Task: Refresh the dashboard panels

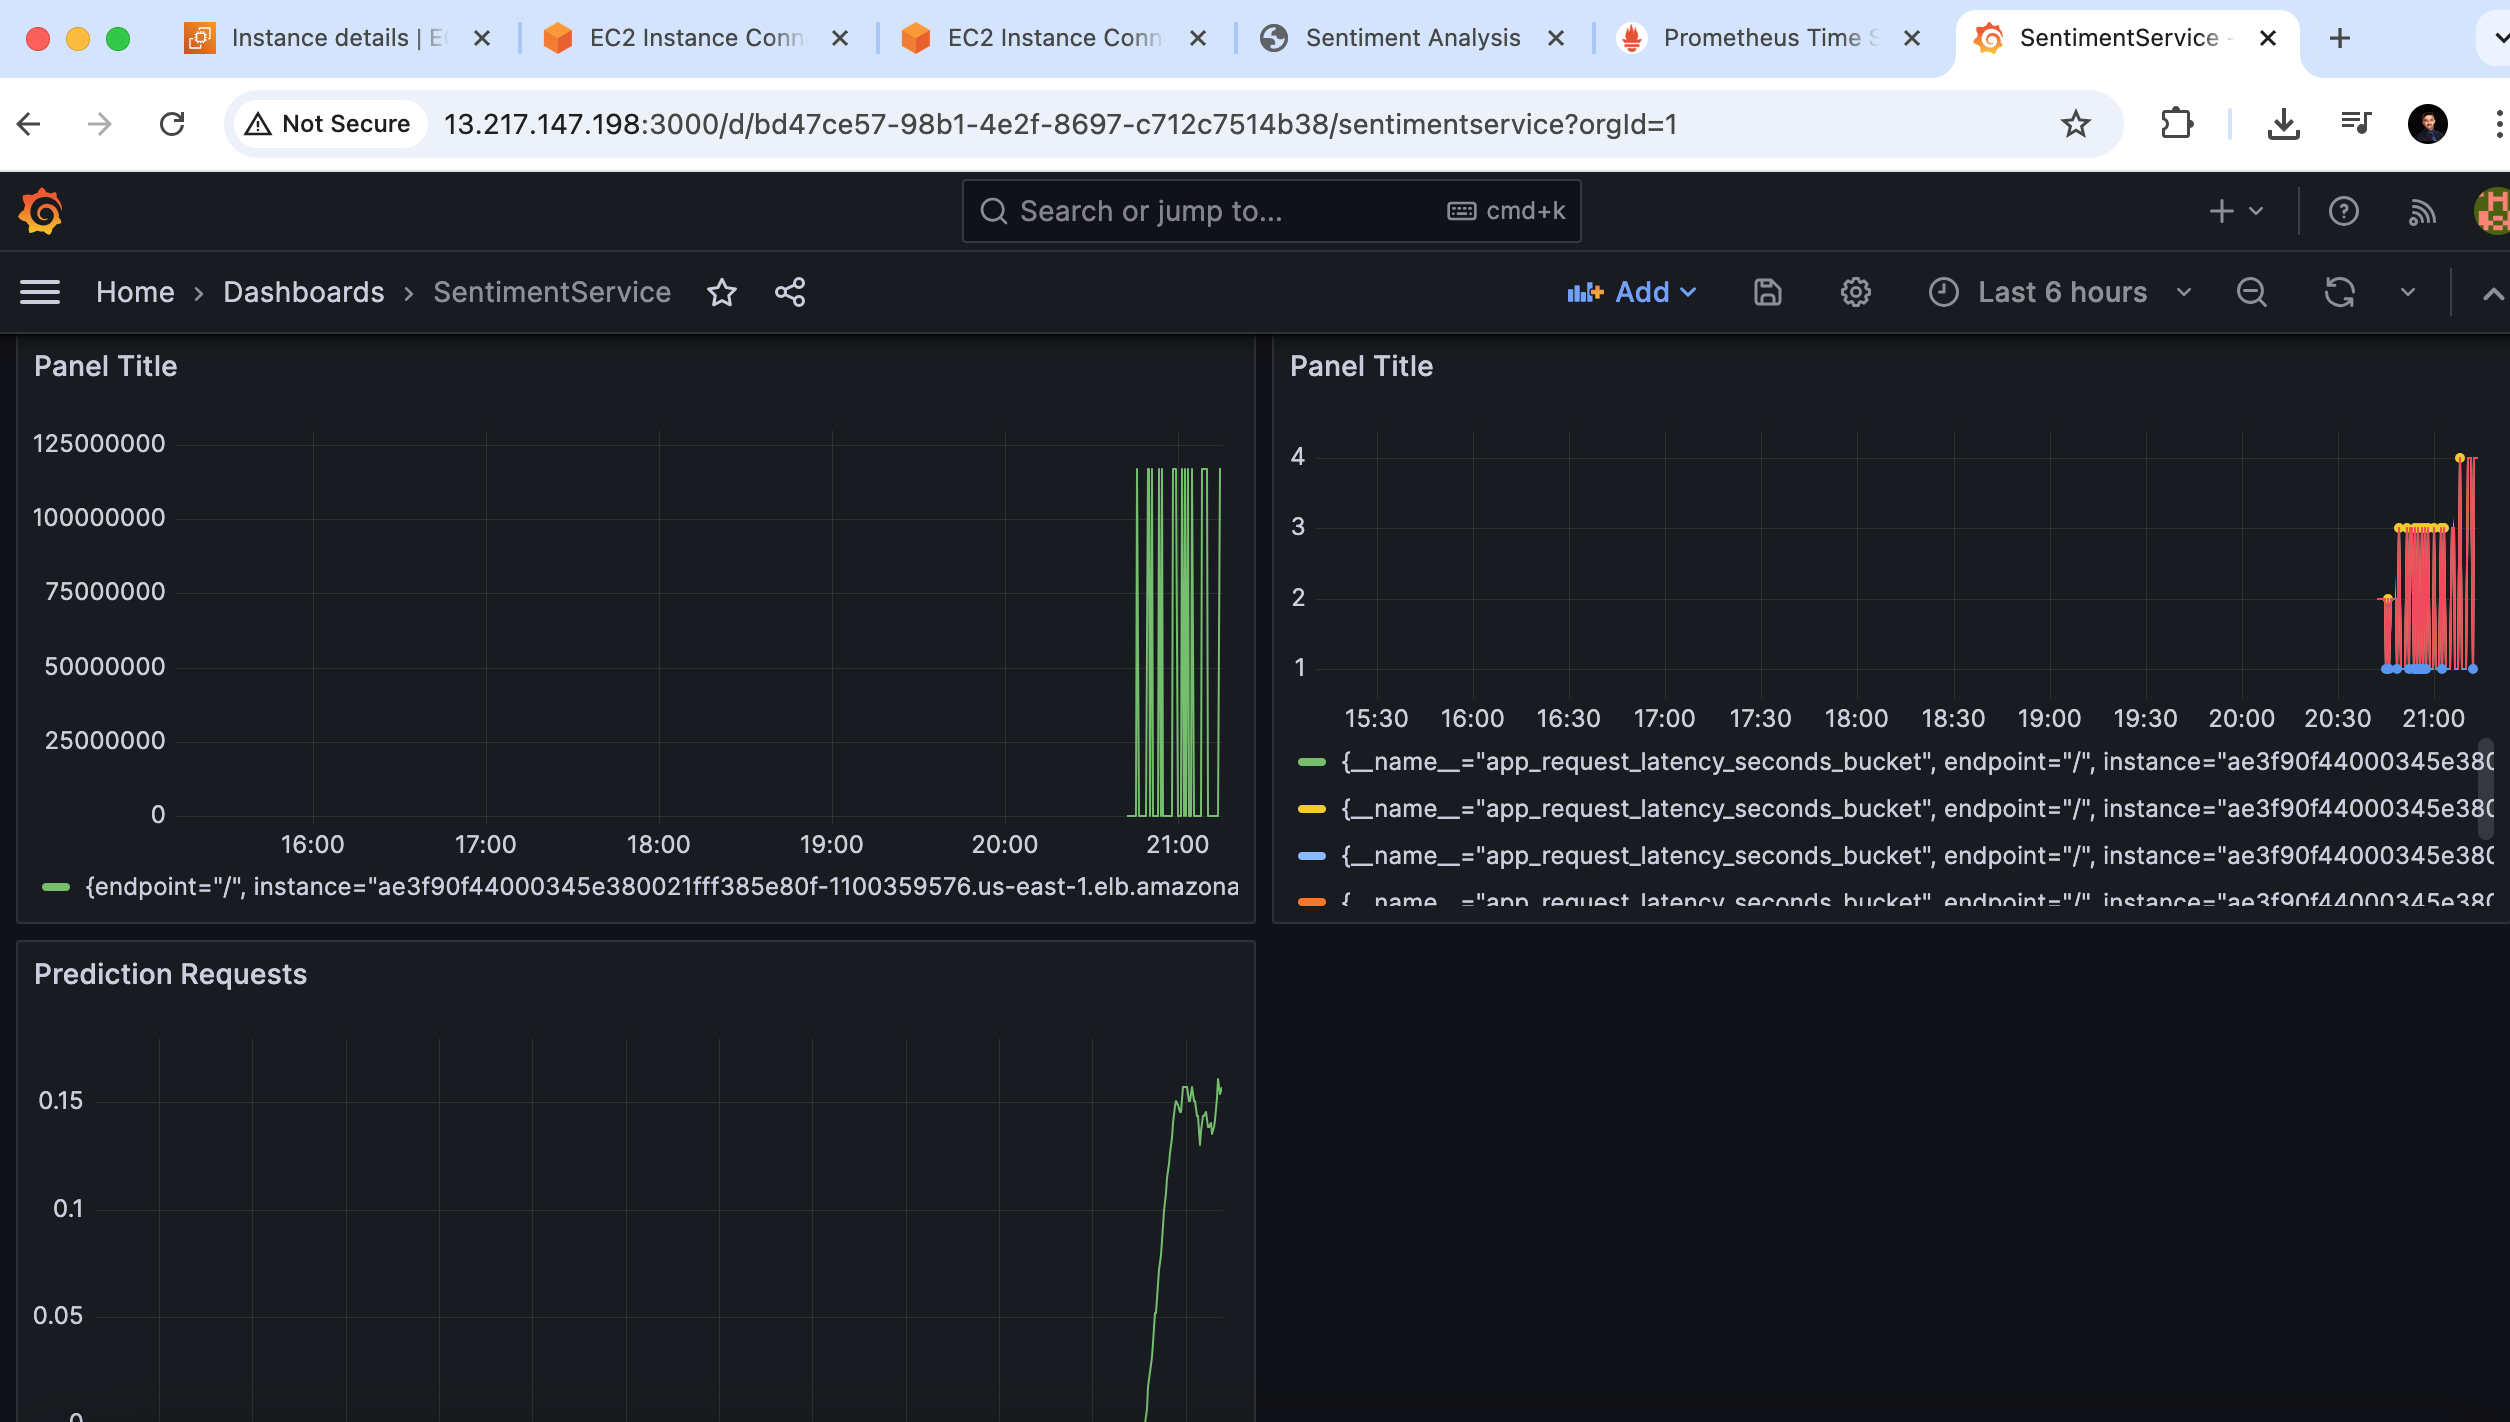Action: click(x=2340, y=292)
